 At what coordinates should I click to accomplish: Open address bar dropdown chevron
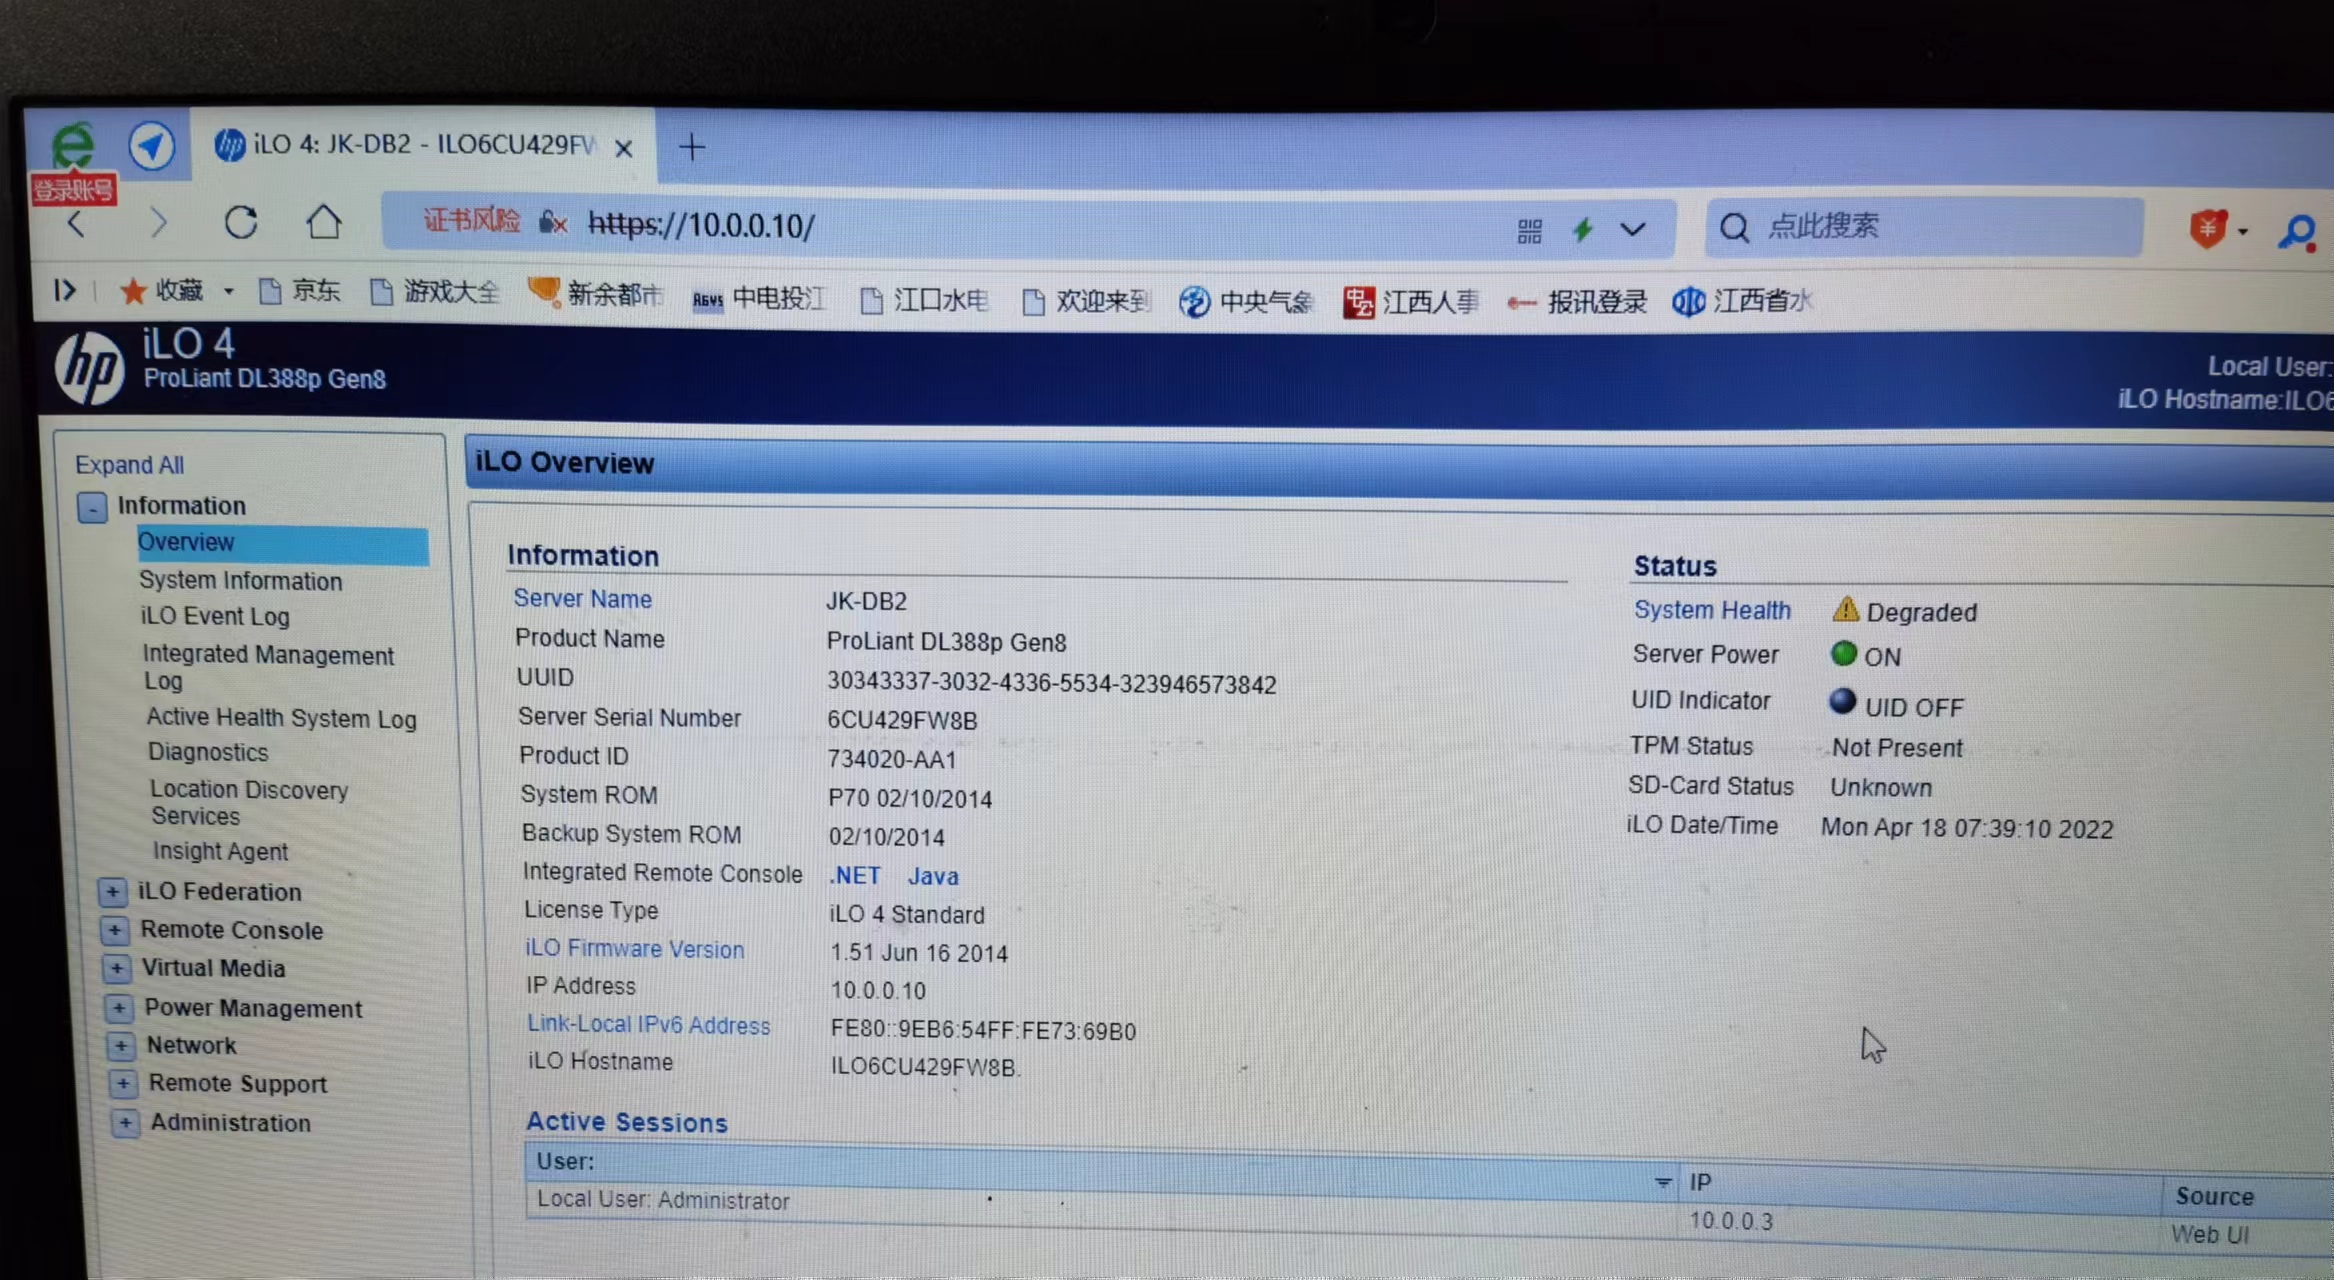(1633, 230)
